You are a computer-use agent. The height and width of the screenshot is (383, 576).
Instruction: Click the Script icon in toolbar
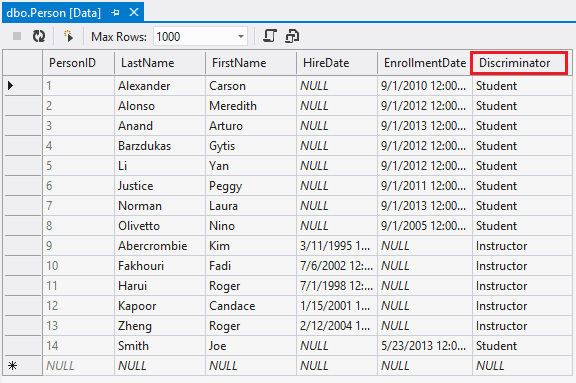point(270,36)
